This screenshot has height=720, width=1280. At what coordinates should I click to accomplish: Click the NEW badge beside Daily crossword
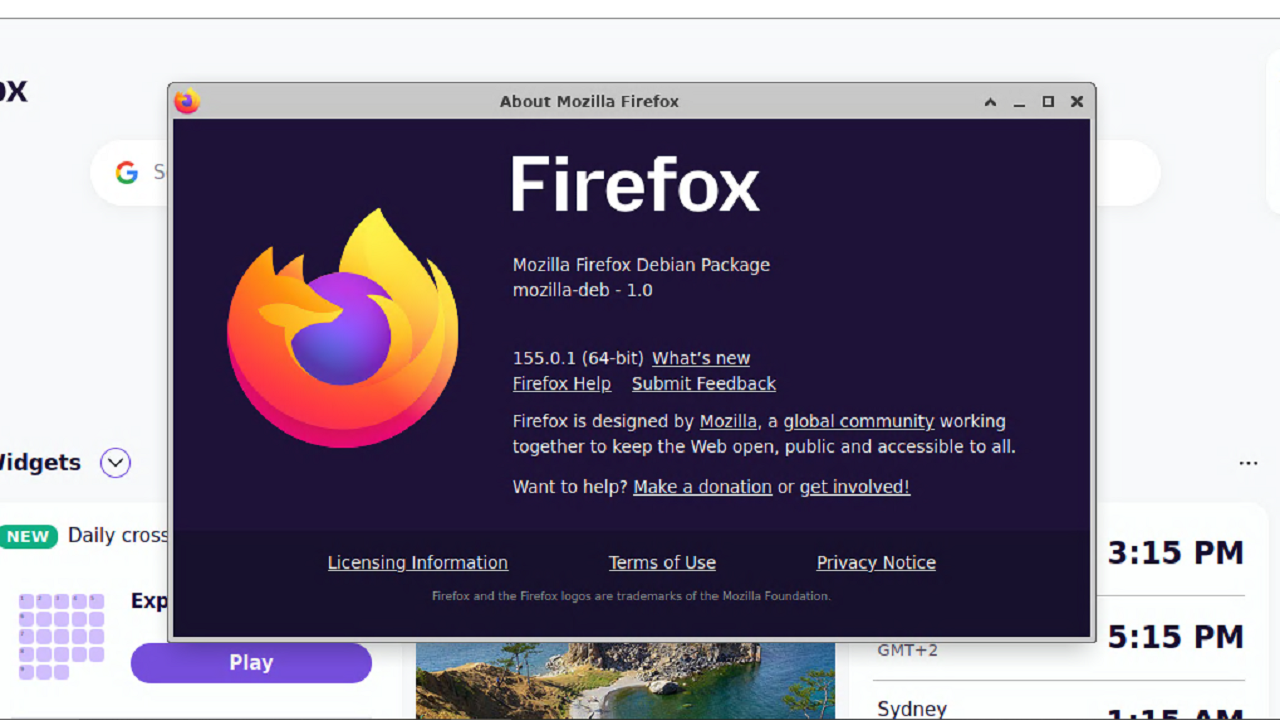coord(28,536)
